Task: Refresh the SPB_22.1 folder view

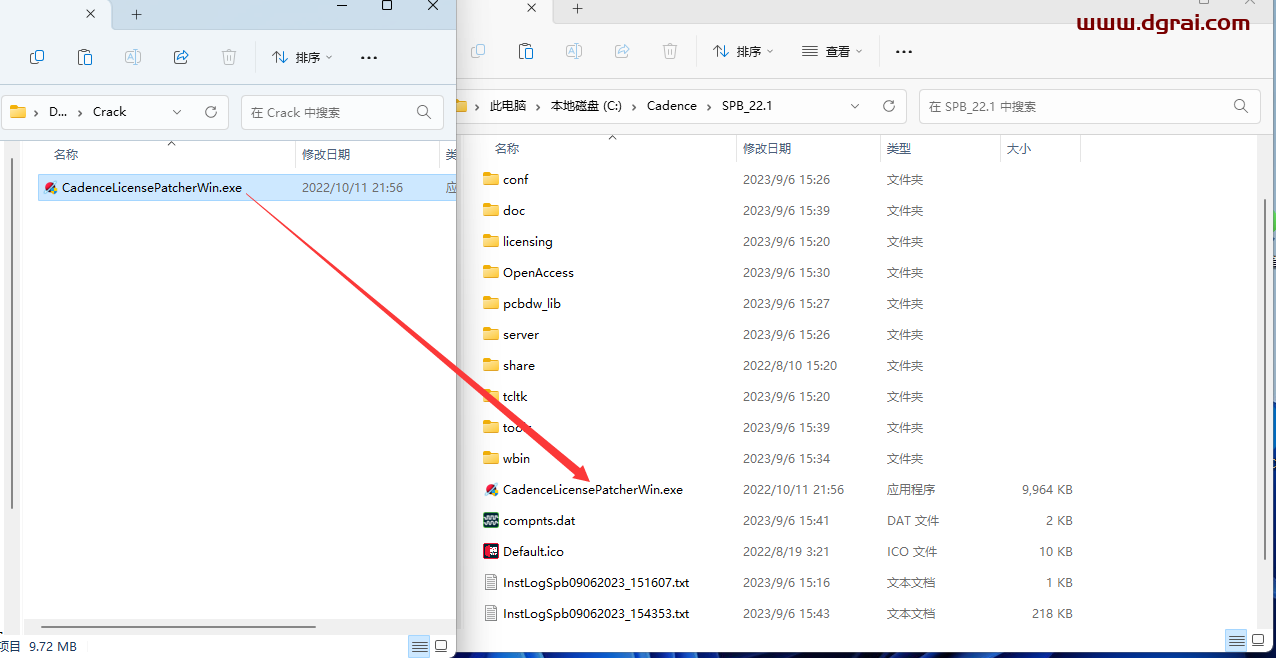Action: pyautogui.click(x=888, y=106)
